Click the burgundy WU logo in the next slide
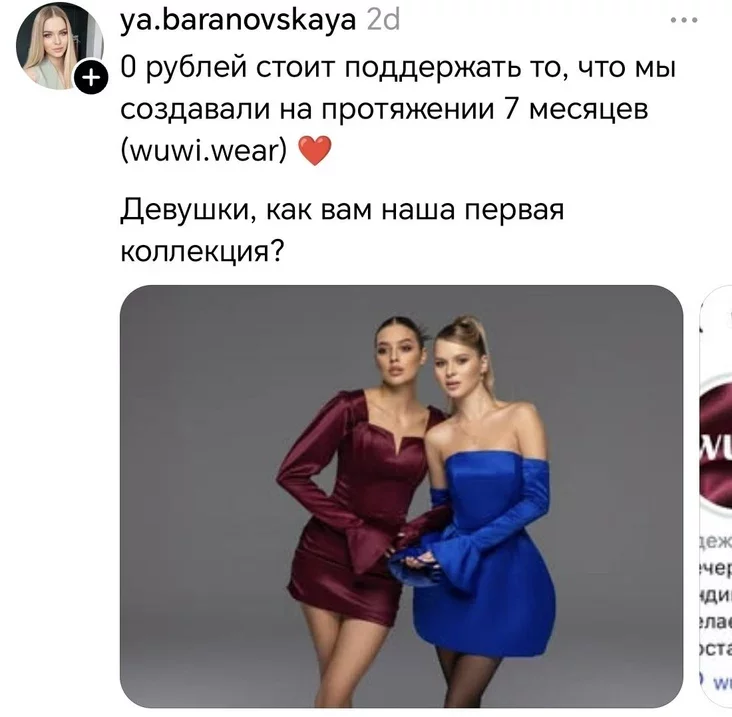 pyautogui.click(x=717, y=443)
